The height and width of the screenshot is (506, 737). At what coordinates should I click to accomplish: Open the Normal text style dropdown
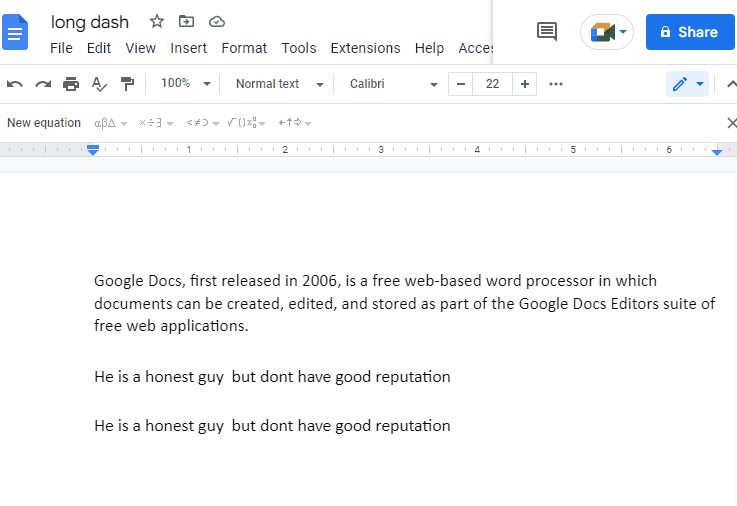(x=280, y=84)
